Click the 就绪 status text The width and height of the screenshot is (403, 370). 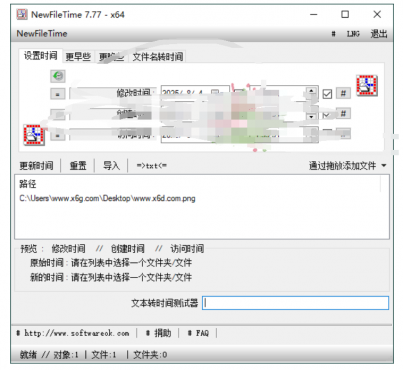pos(28,355)
